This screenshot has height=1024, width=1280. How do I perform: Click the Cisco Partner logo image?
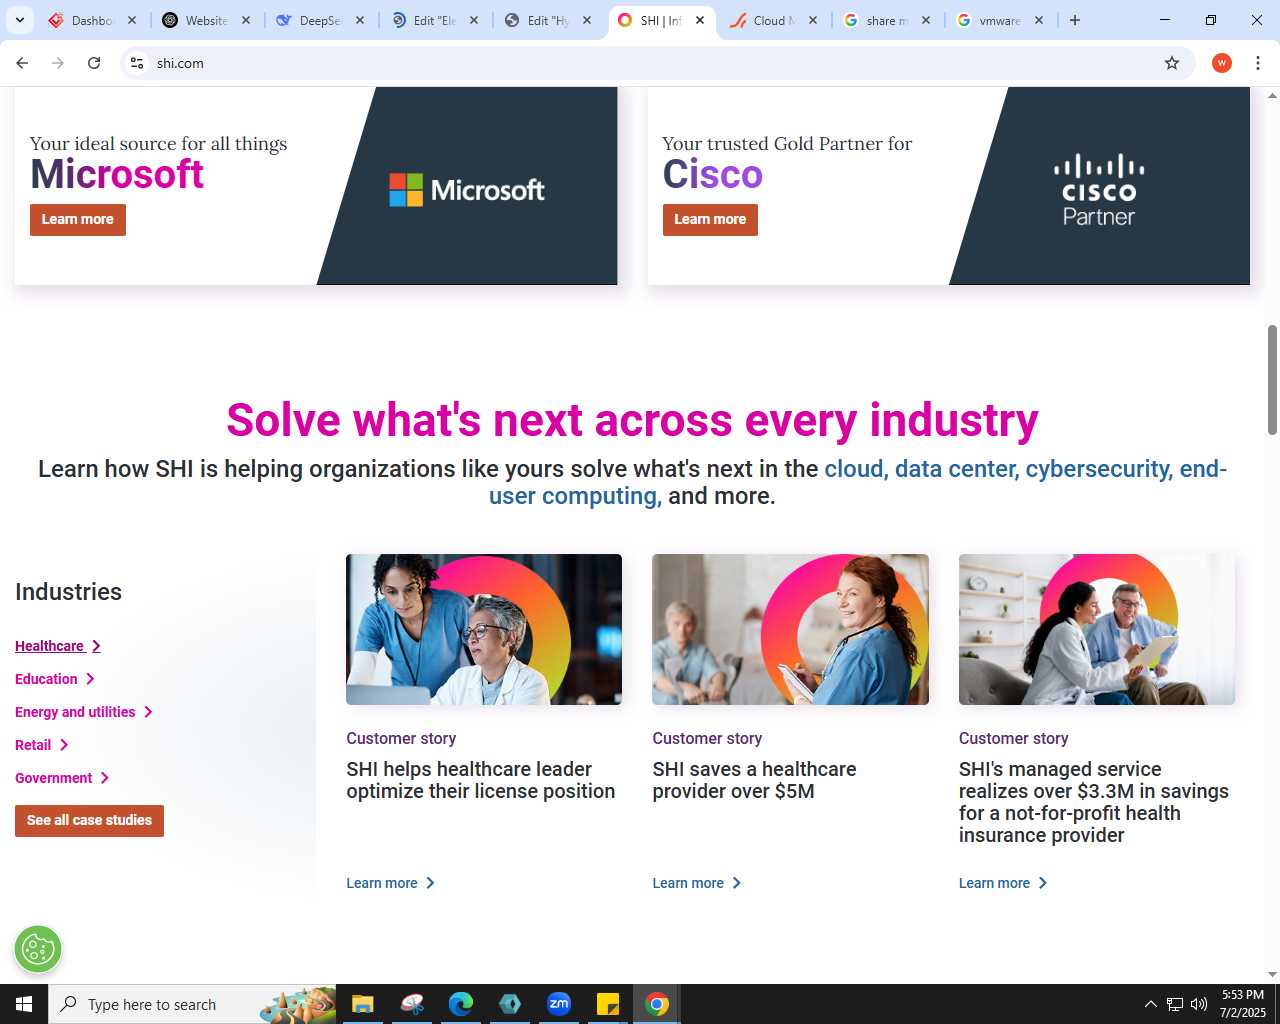[1099, 190]
